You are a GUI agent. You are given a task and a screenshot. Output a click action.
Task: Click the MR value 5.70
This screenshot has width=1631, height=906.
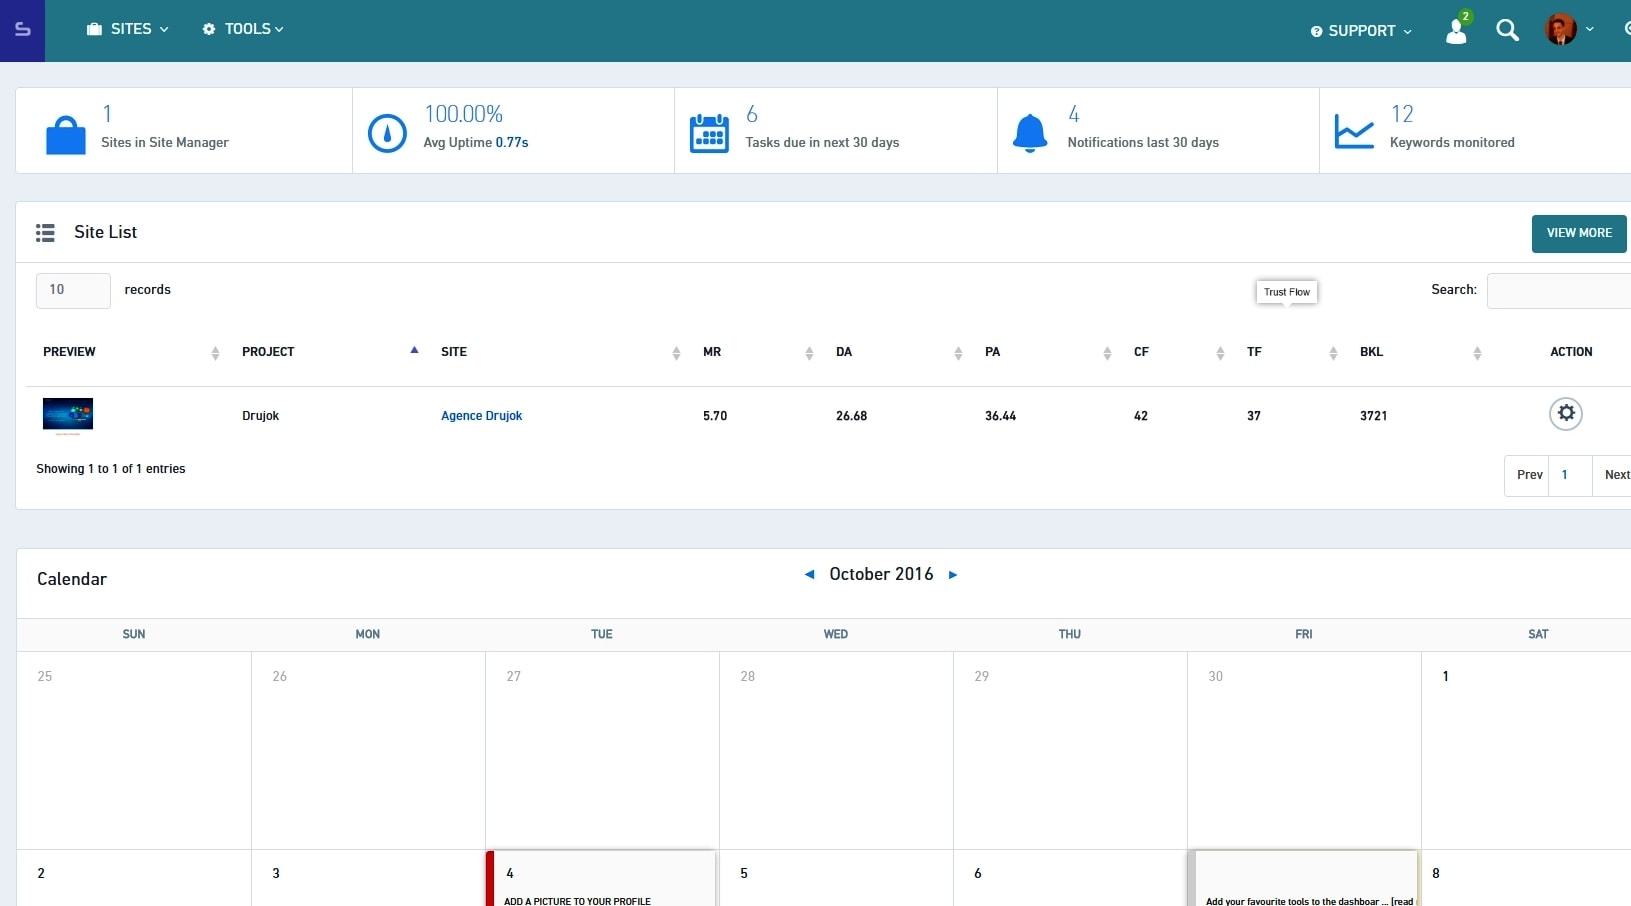[715, 416]
